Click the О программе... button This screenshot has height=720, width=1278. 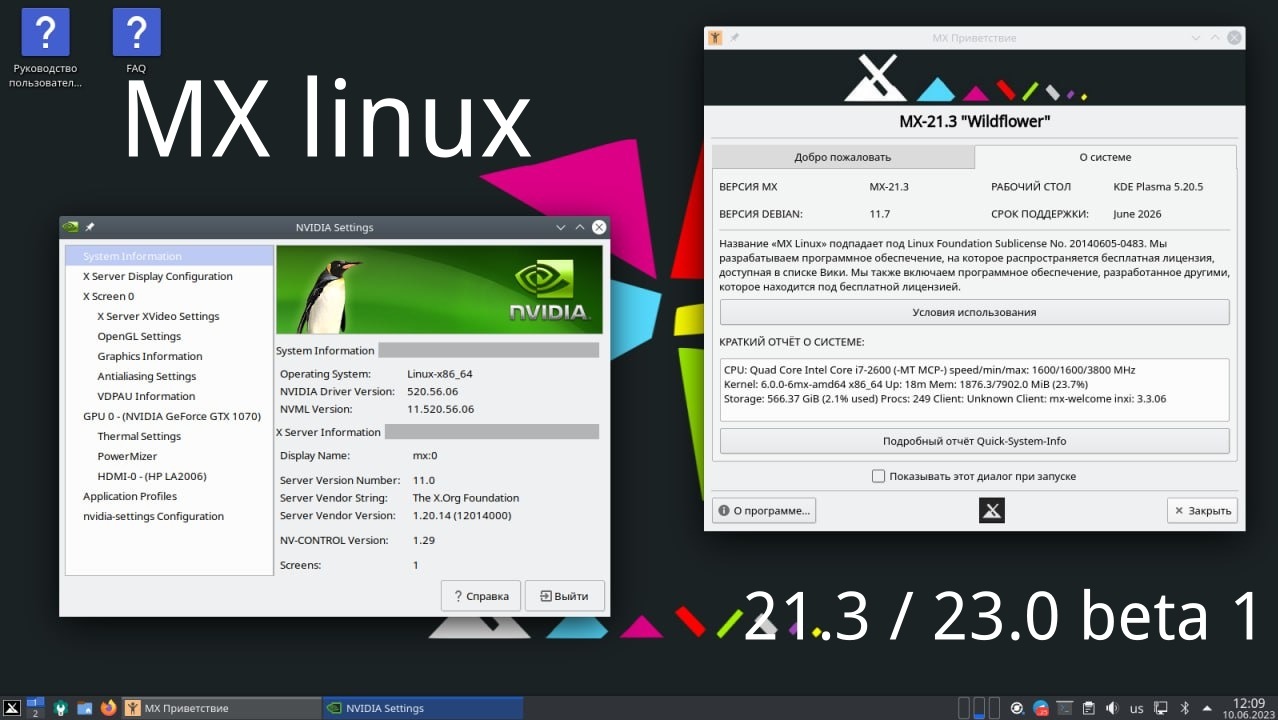coord(764,510)
